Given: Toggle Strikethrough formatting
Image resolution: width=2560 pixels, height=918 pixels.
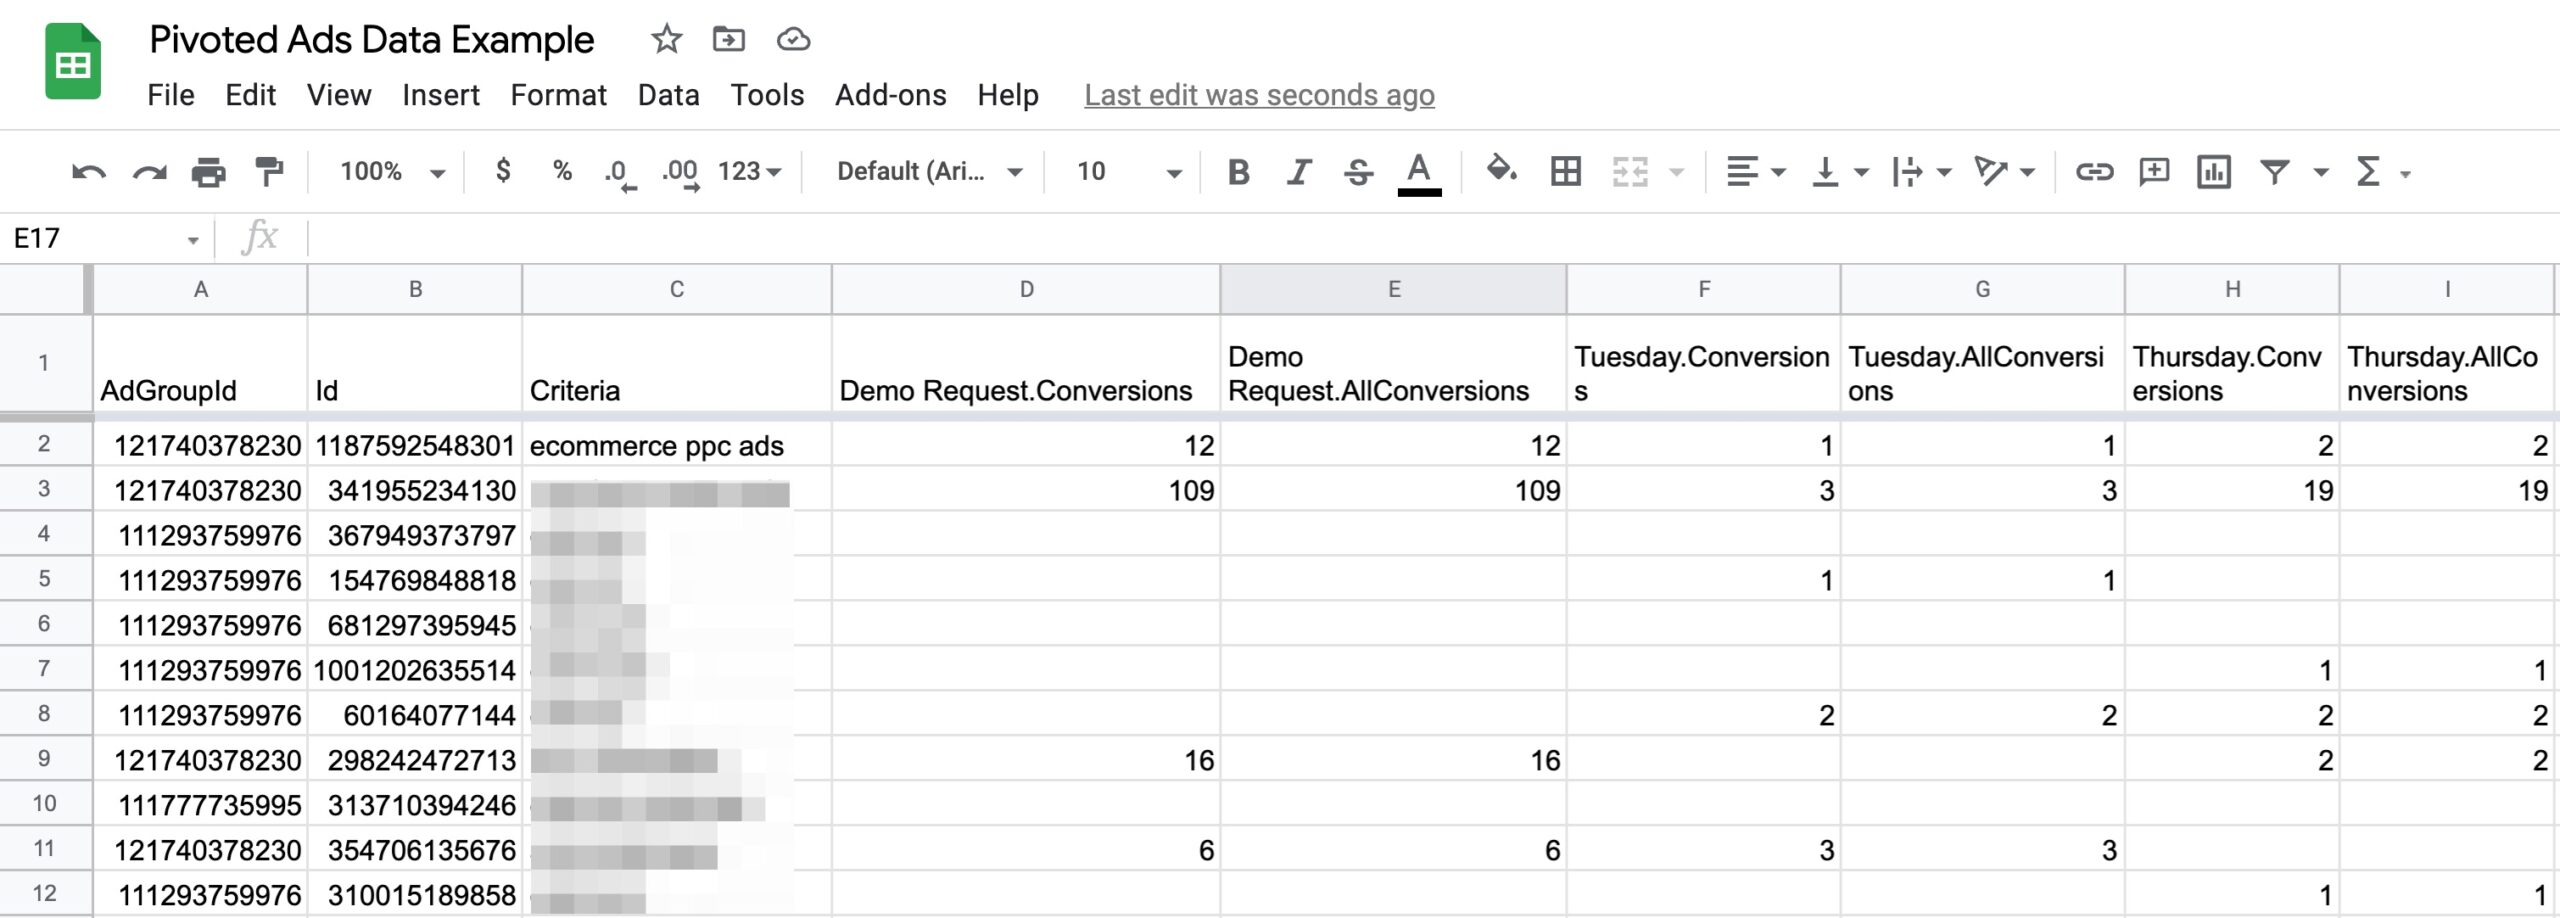Looking at the screenshot, I should click(x=1357, y=172).
